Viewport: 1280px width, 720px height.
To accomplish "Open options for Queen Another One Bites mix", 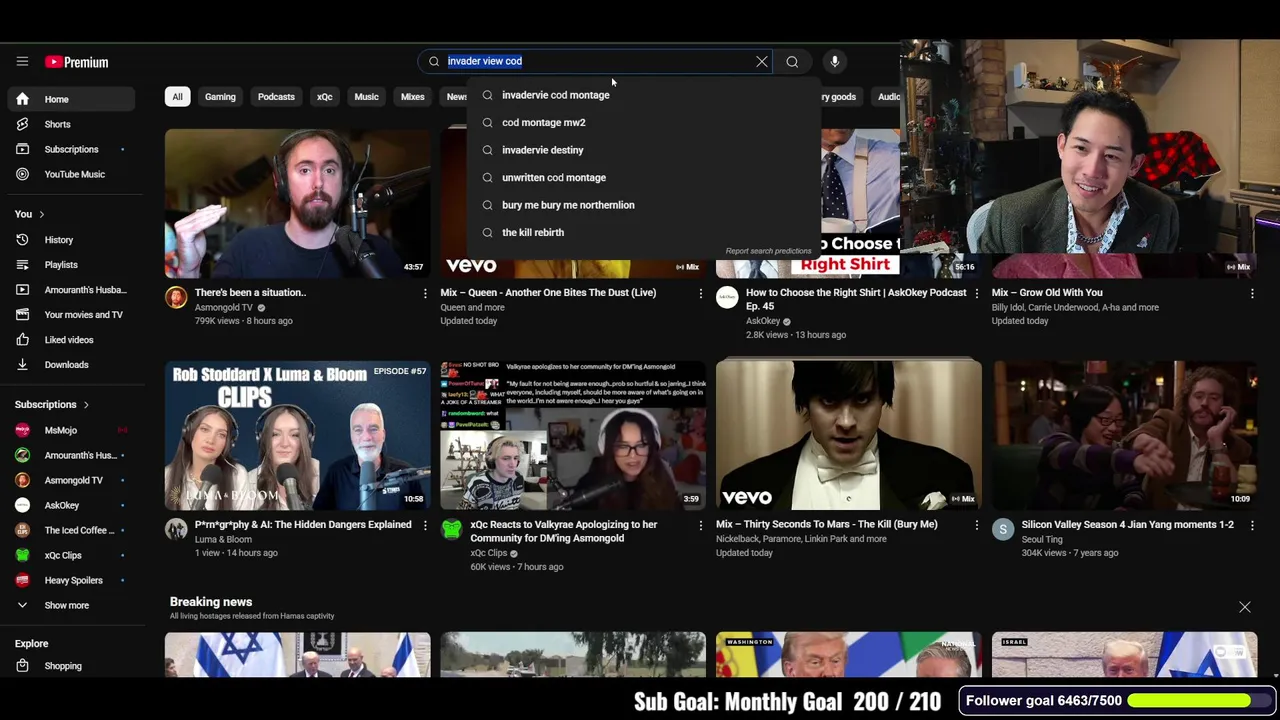I will point(701,293).
